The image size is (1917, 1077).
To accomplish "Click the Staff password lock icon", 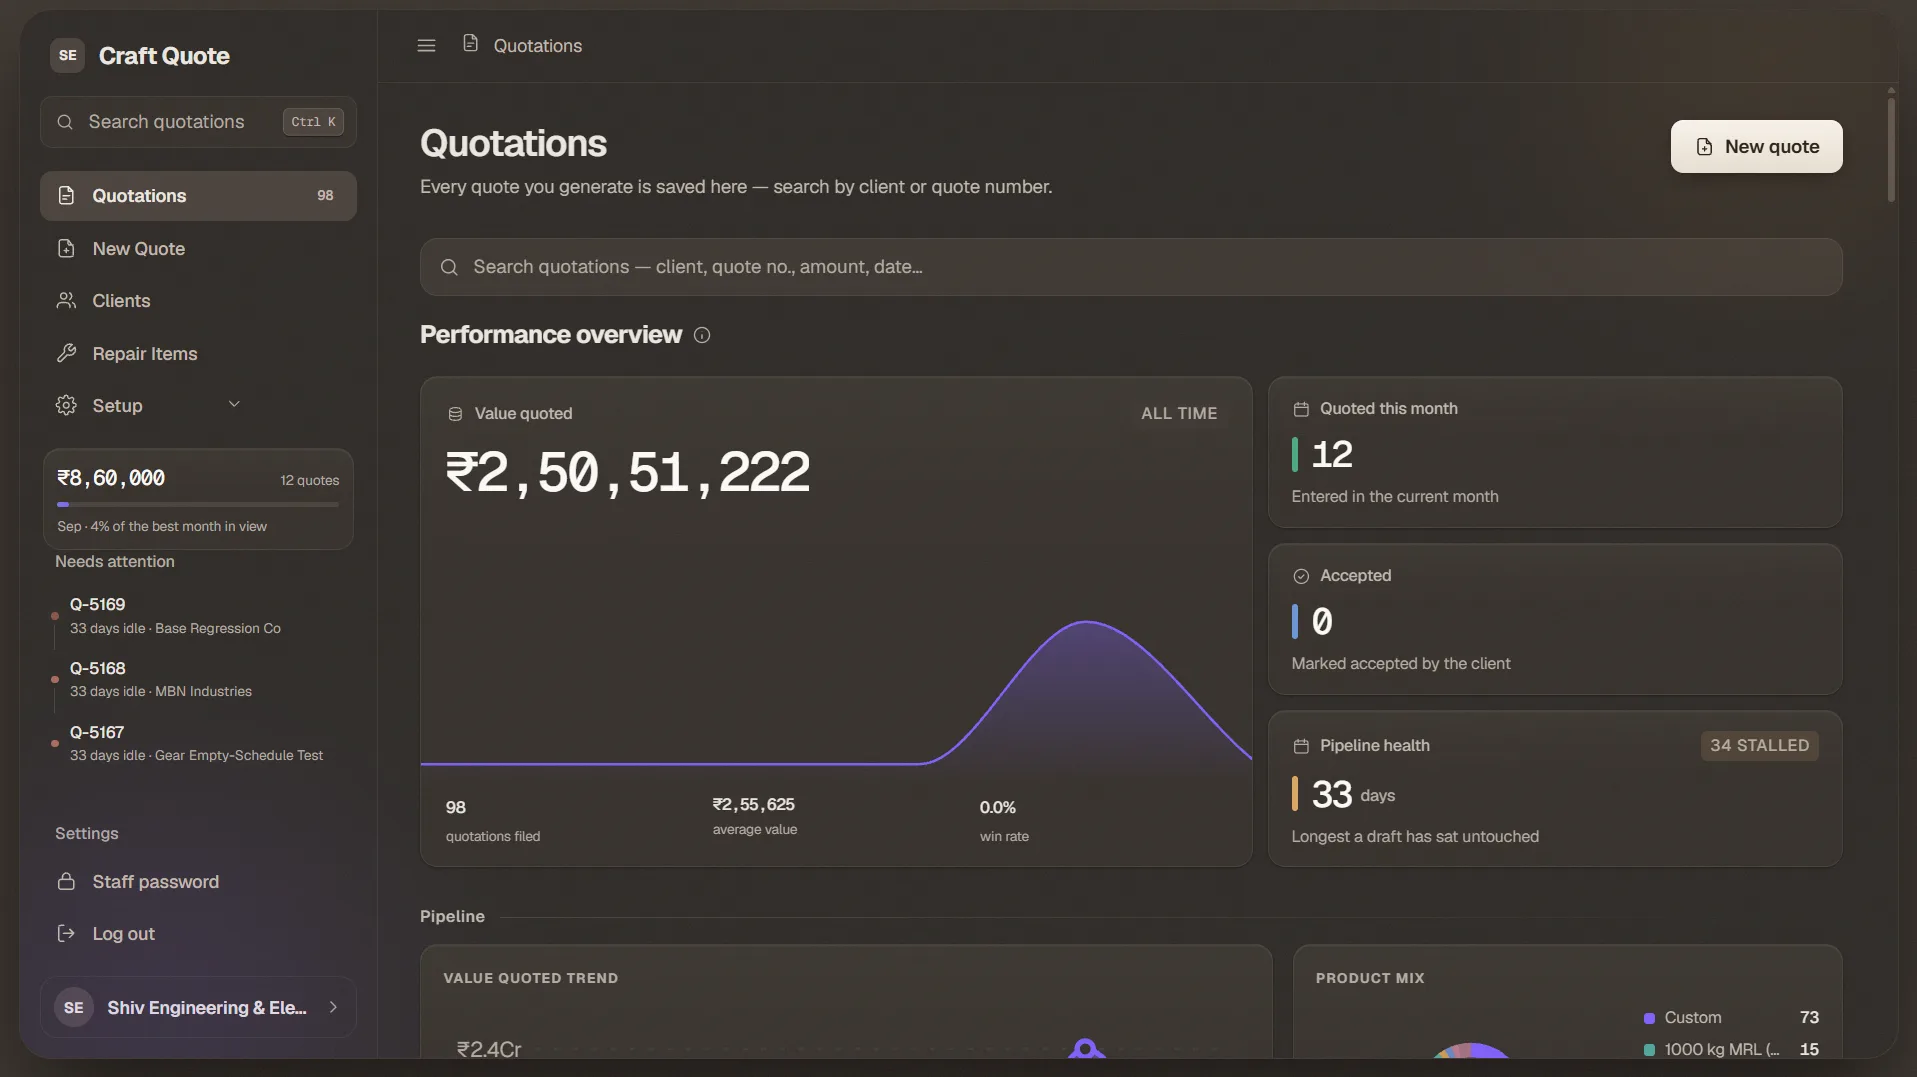I will (x=66, y=882).
